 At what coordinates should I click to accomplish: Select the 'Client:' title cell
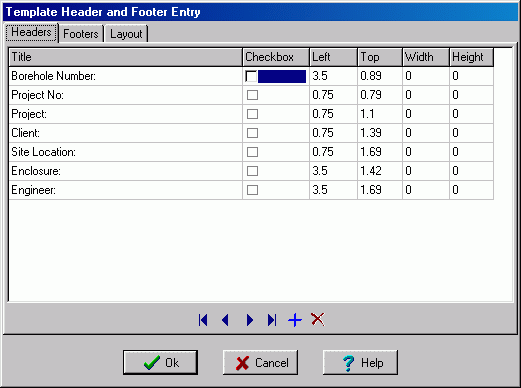[126, 133]
